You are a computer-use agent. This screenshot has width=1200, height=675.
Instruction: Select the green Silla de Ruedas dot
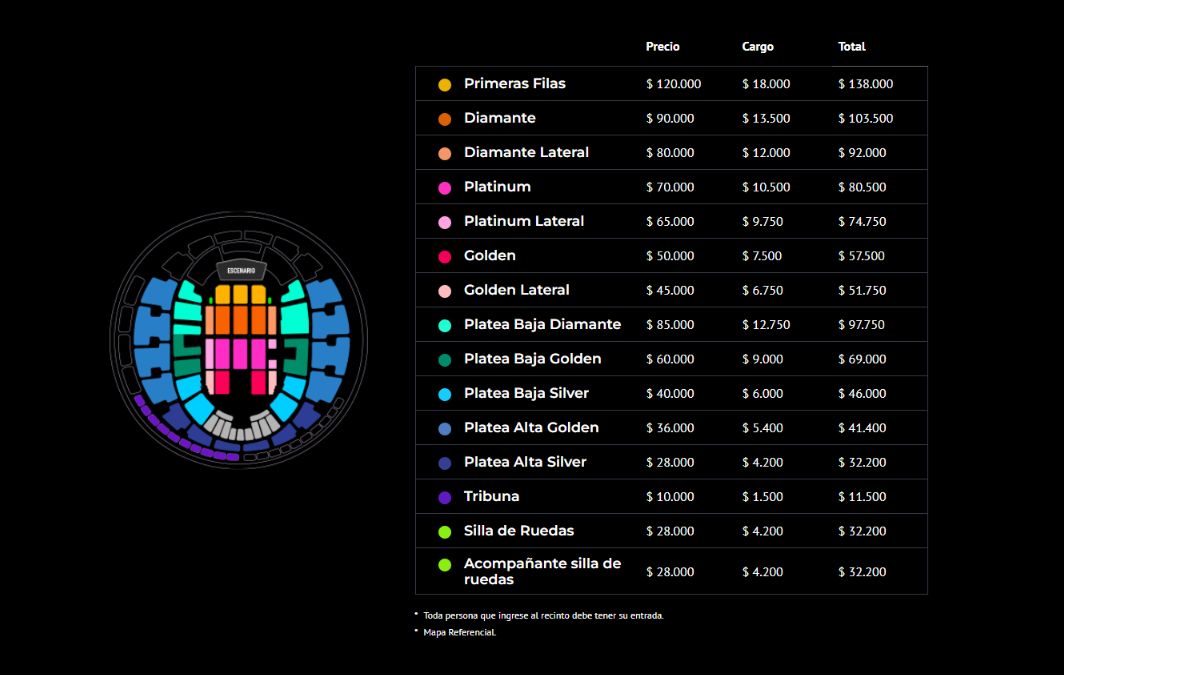click(x=445, y=531)
